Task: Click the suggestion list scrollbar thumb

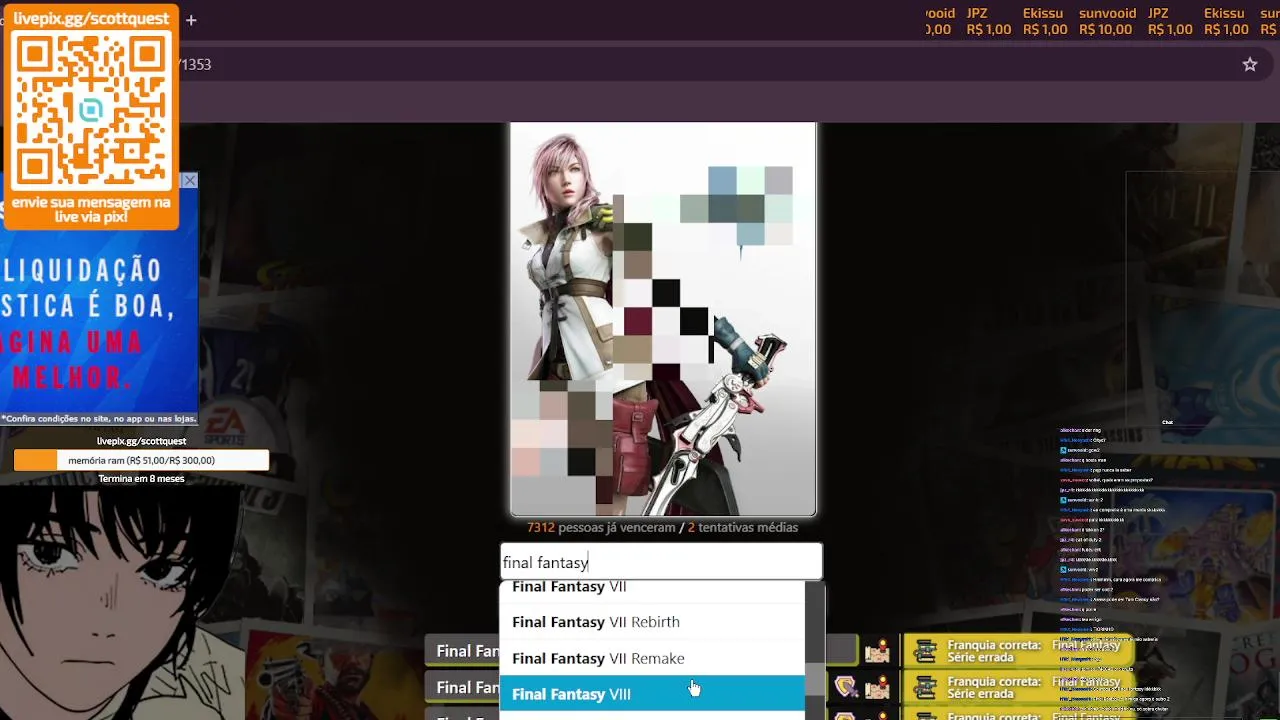Action: (x=815, y=678)
